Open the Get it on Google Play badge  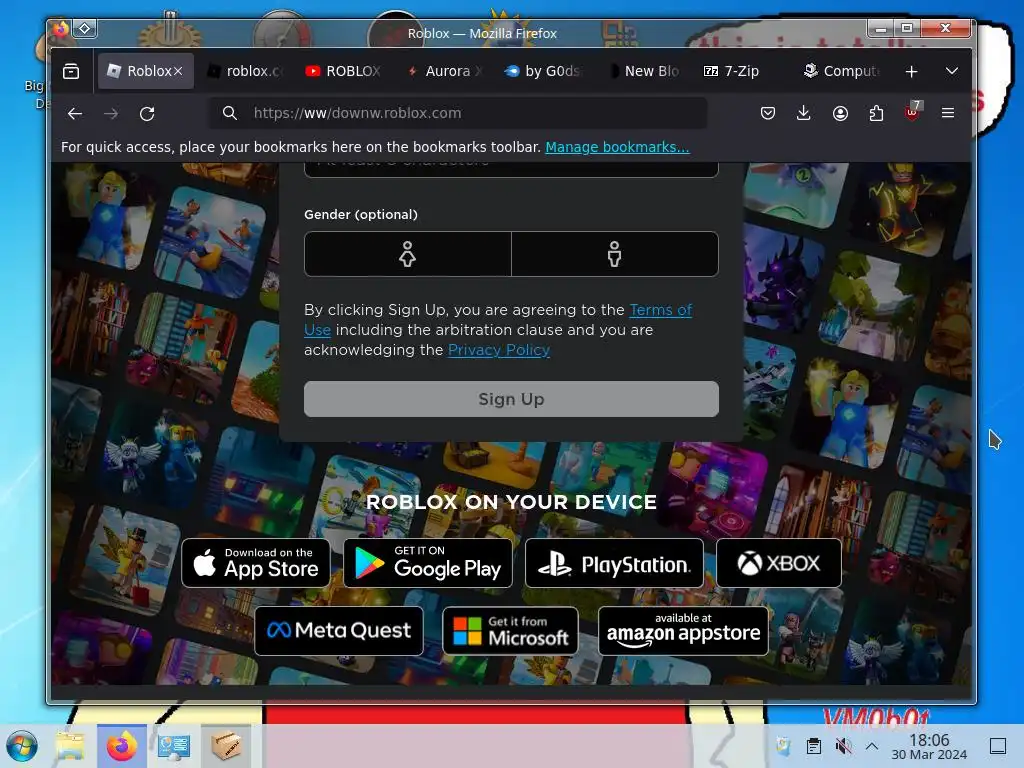428,563
